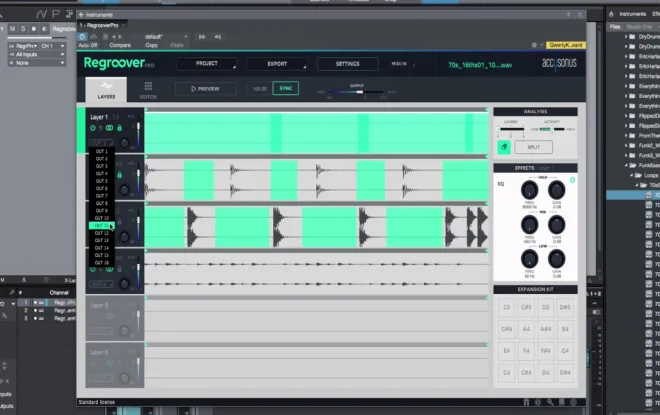The height and width of the screenshot is (415, 660).
Task: Adjust the OUTPUT level slider
Action: pos(359,92)
